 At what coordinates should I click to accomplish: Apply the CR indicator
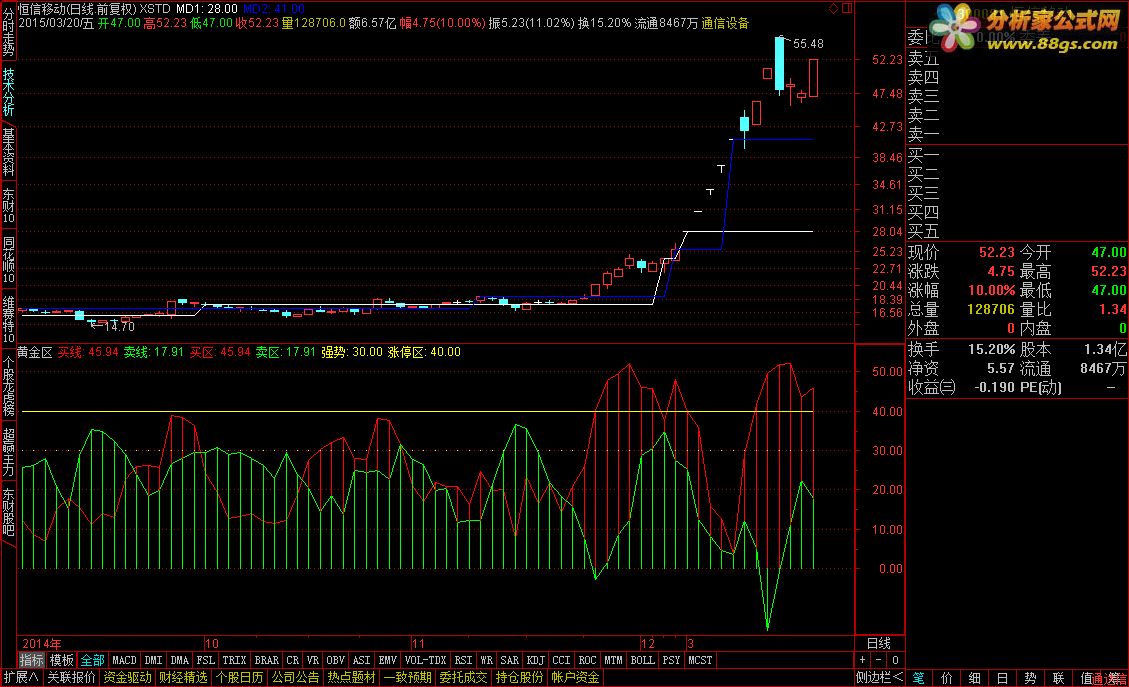point(292,660)
